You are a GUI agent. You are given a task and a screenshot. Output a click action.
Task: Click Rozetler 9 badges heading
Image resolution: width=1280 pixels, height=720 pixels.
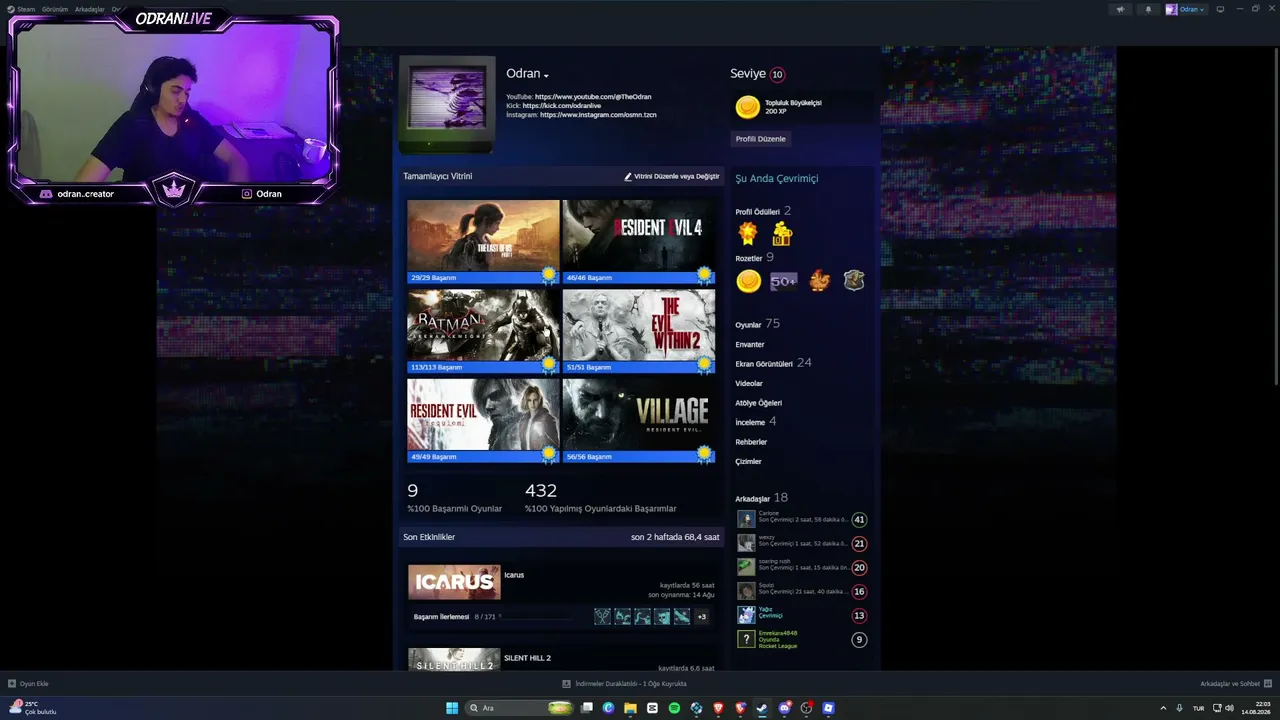754,258
